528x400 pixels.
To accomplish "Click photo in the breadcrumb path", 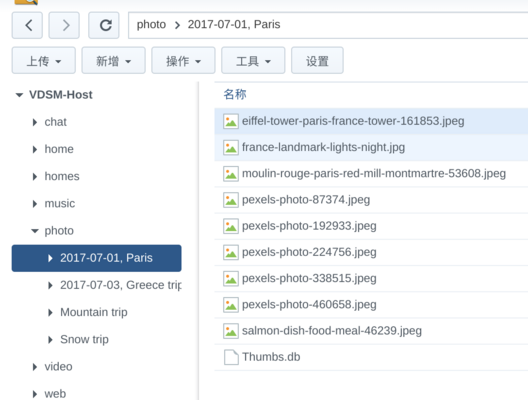I will 151,25.
